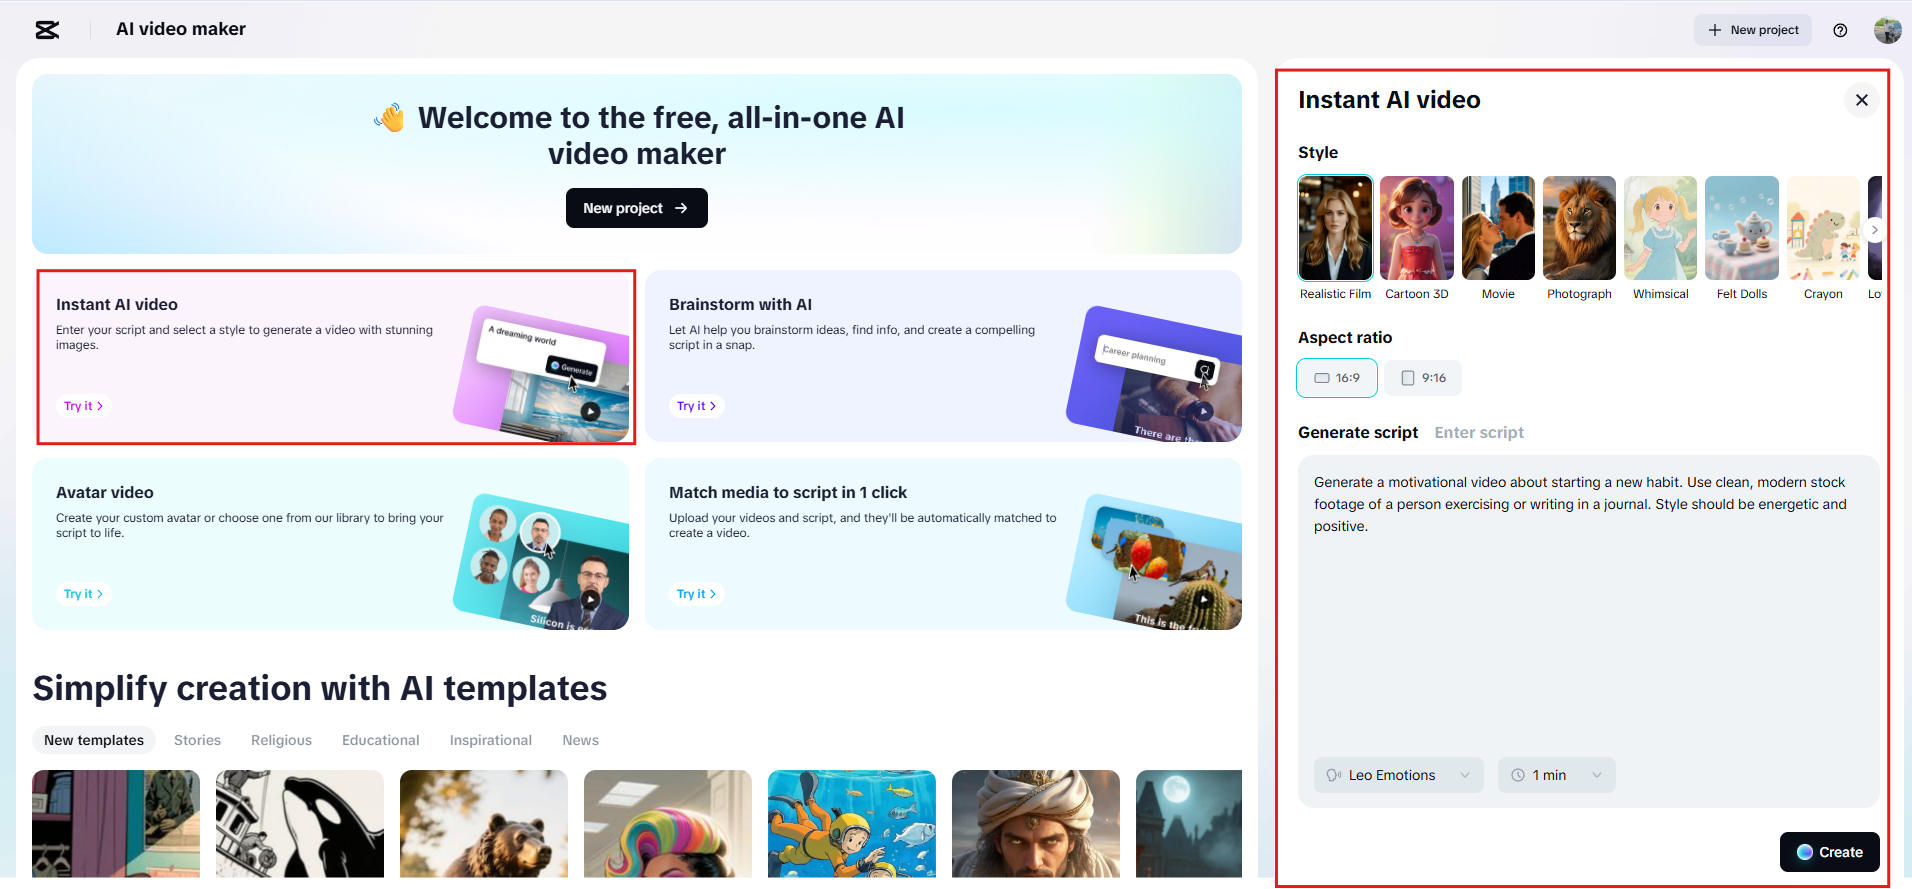Select the Inspirational templates tab
The height and width of the screenshot is (889, 1912).
tap(490, 740)
